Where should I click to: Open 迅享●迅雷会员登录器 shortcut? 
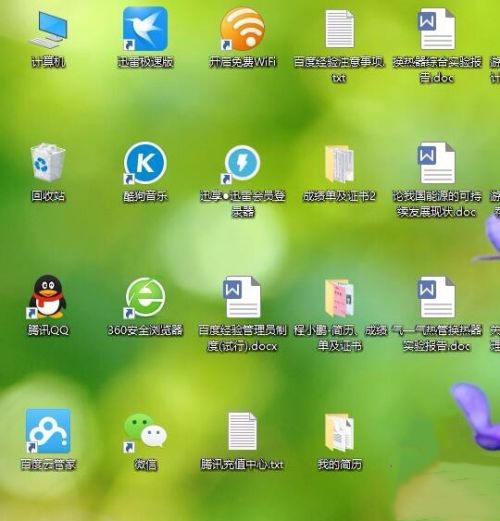242,164
